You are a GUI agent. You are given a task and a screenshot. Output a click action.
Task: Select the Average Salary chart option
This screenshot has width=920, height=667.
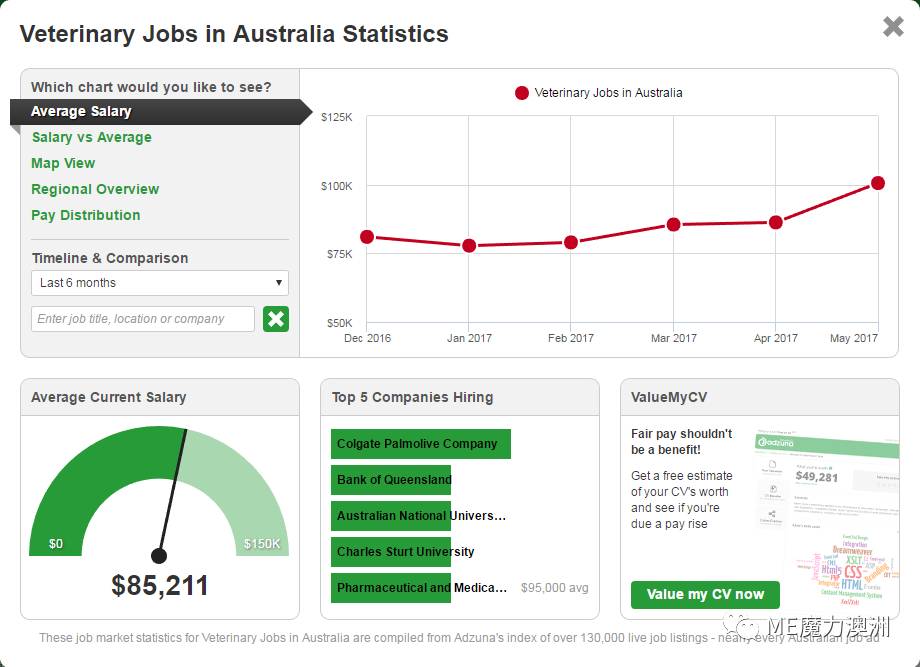(x=161, y=111)
